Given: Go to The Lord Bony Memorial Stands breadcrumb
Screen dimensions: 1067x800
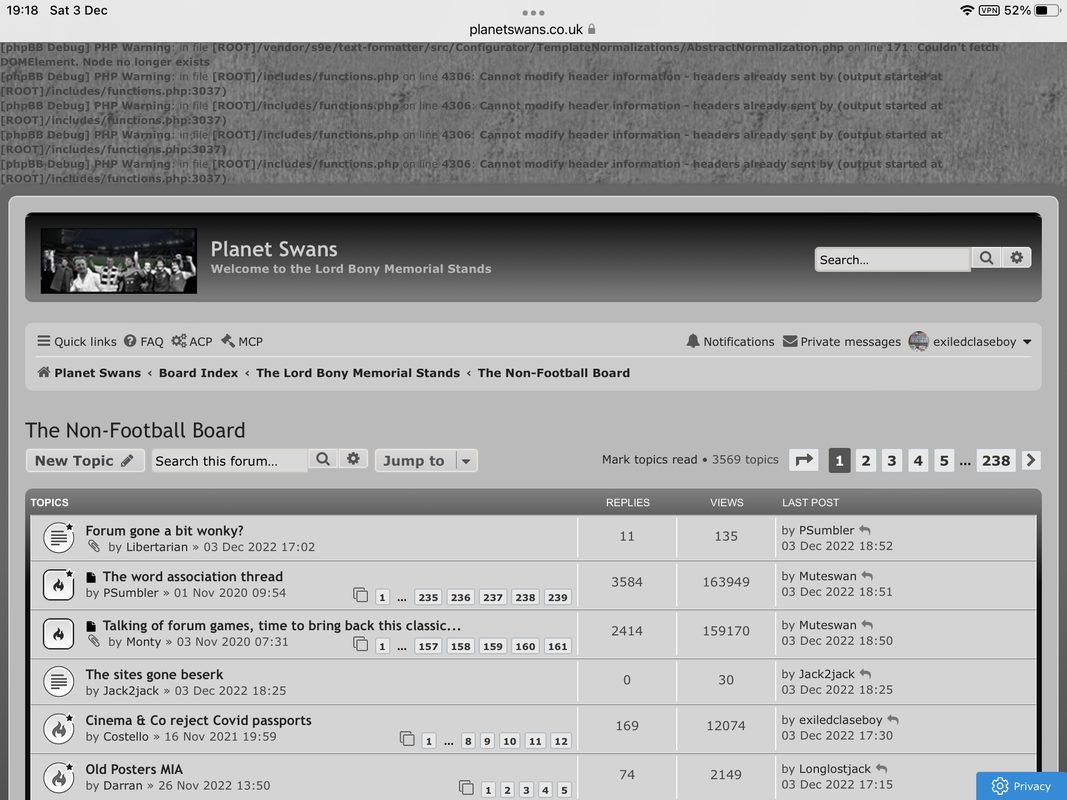Looking at the screenshot, I should point(358,373).
